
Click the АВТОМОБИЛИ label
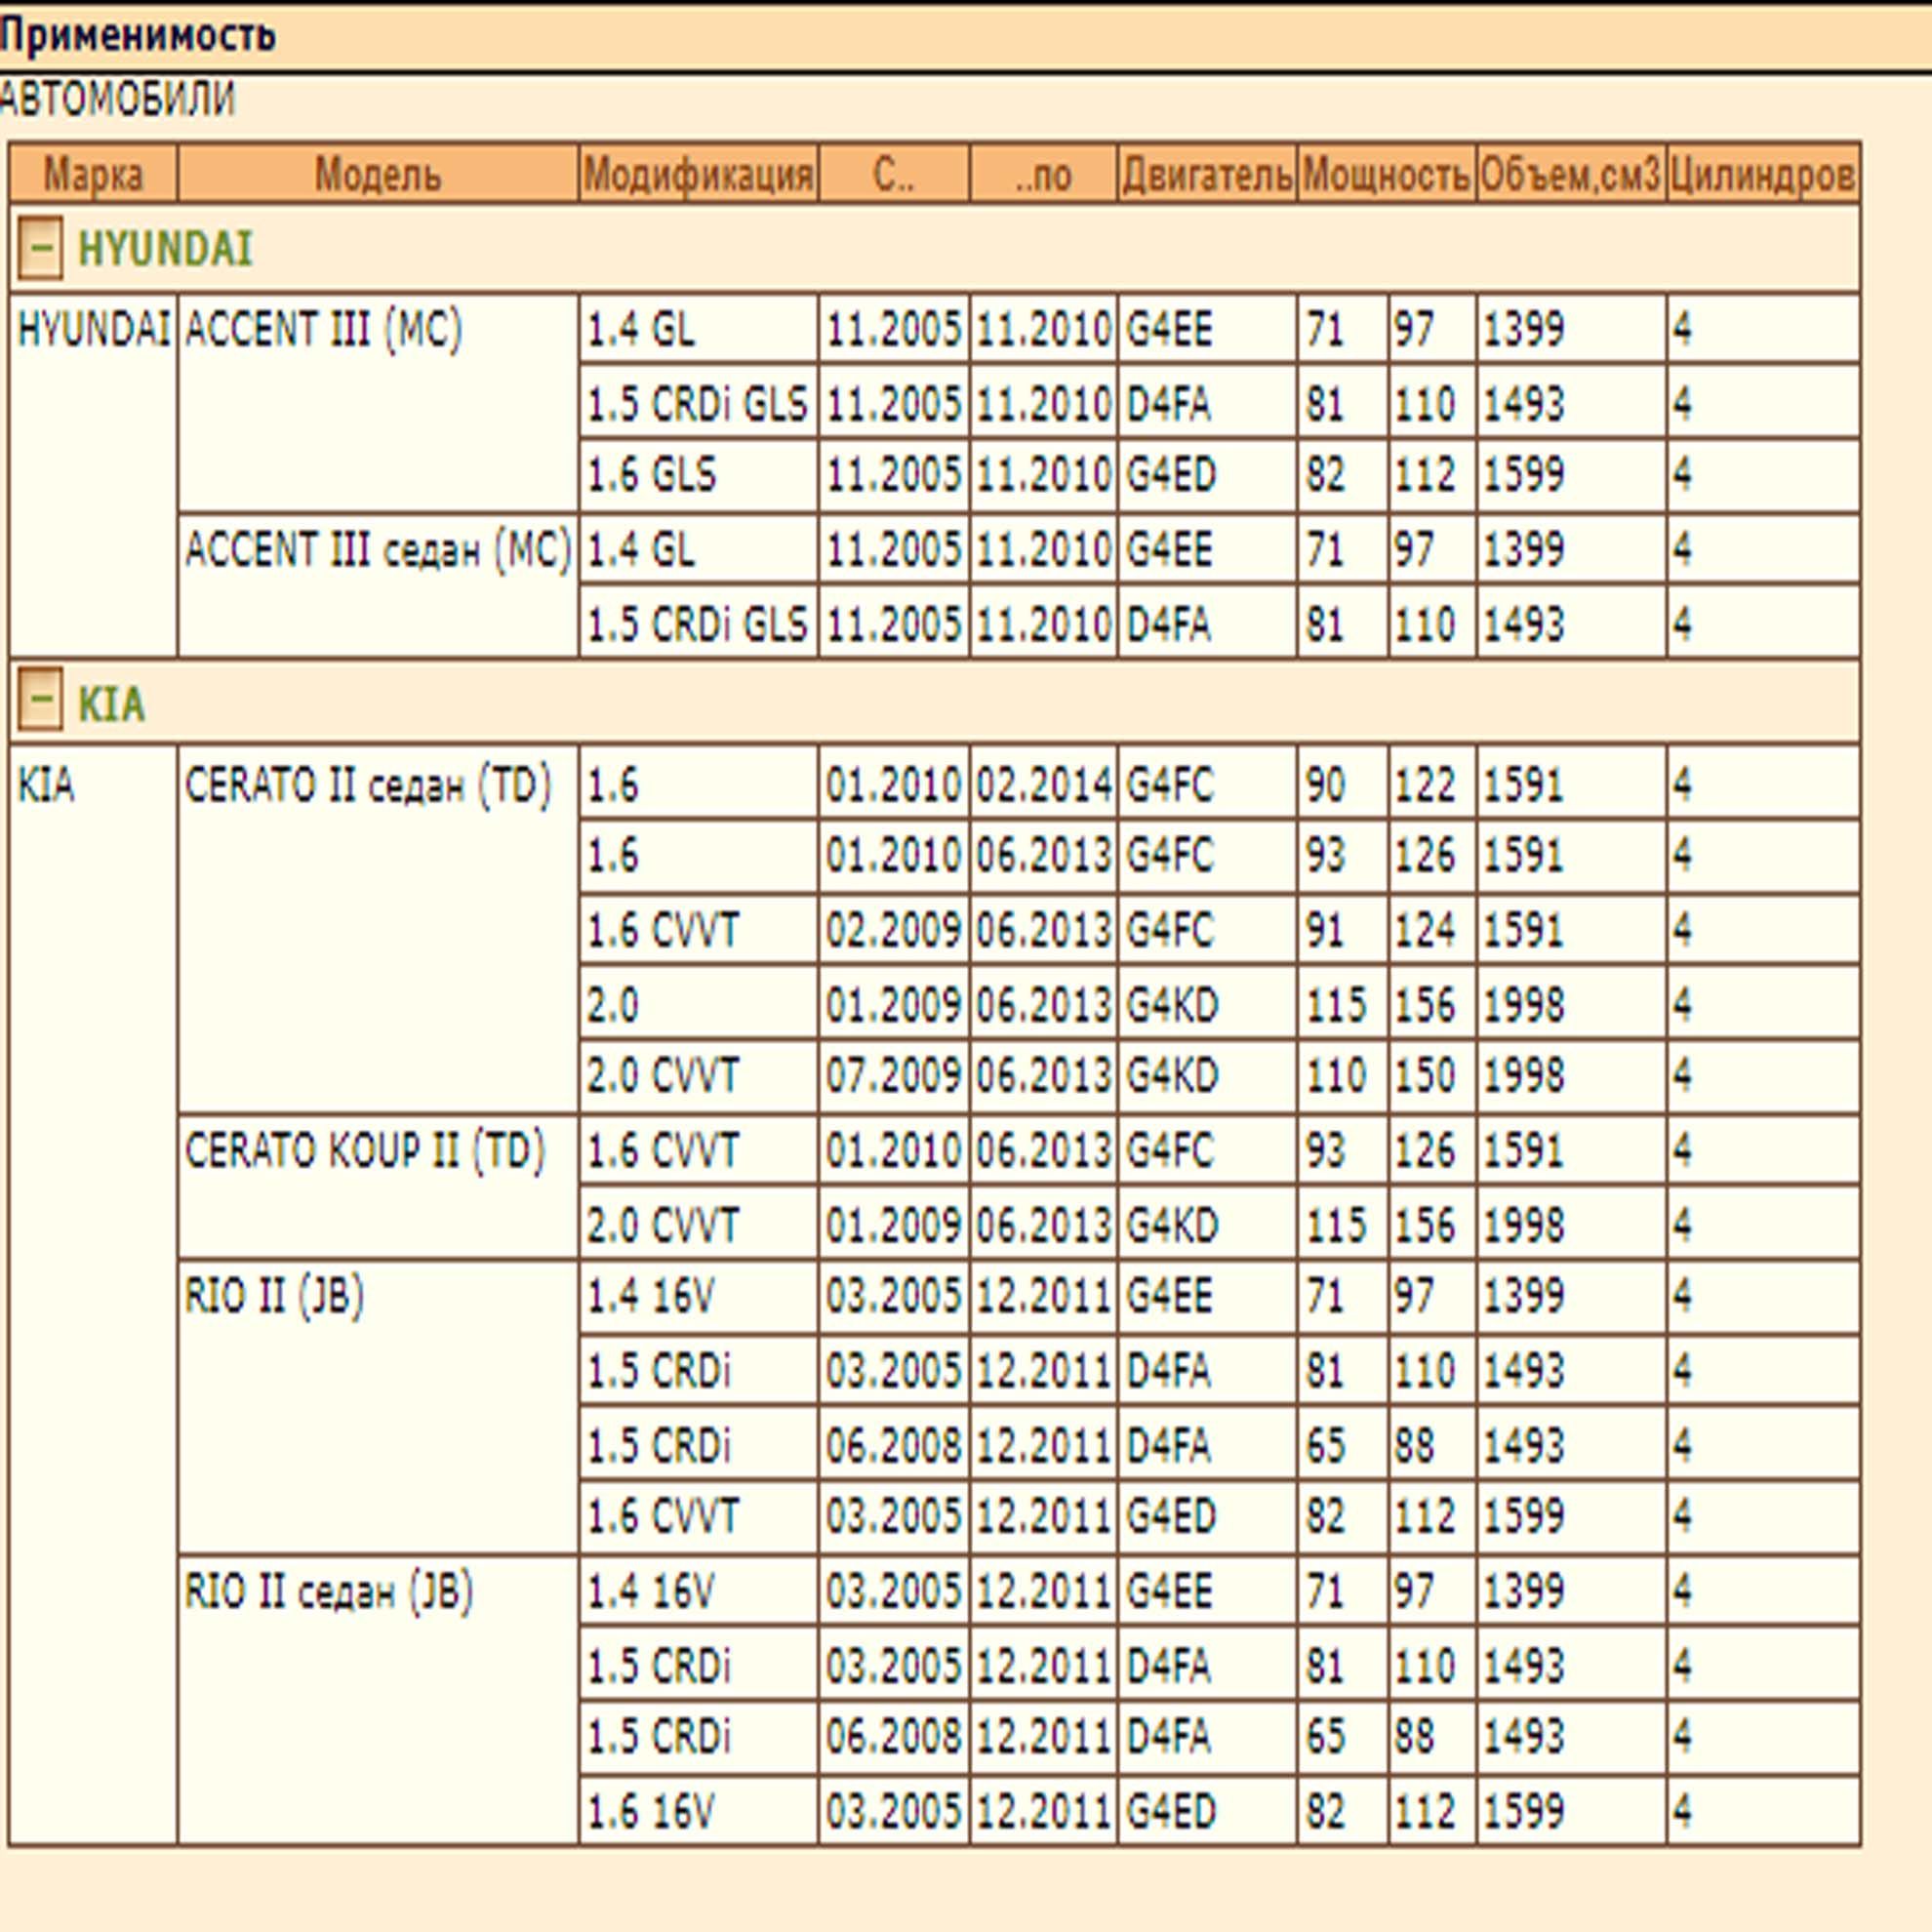tap(117, 99)
